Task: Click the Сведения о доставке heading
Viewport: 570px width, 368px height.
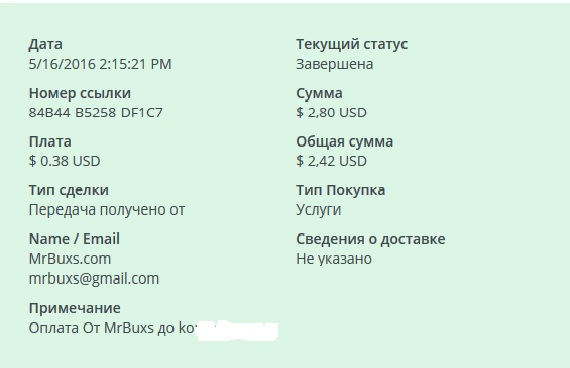Action: click(370, 239)
